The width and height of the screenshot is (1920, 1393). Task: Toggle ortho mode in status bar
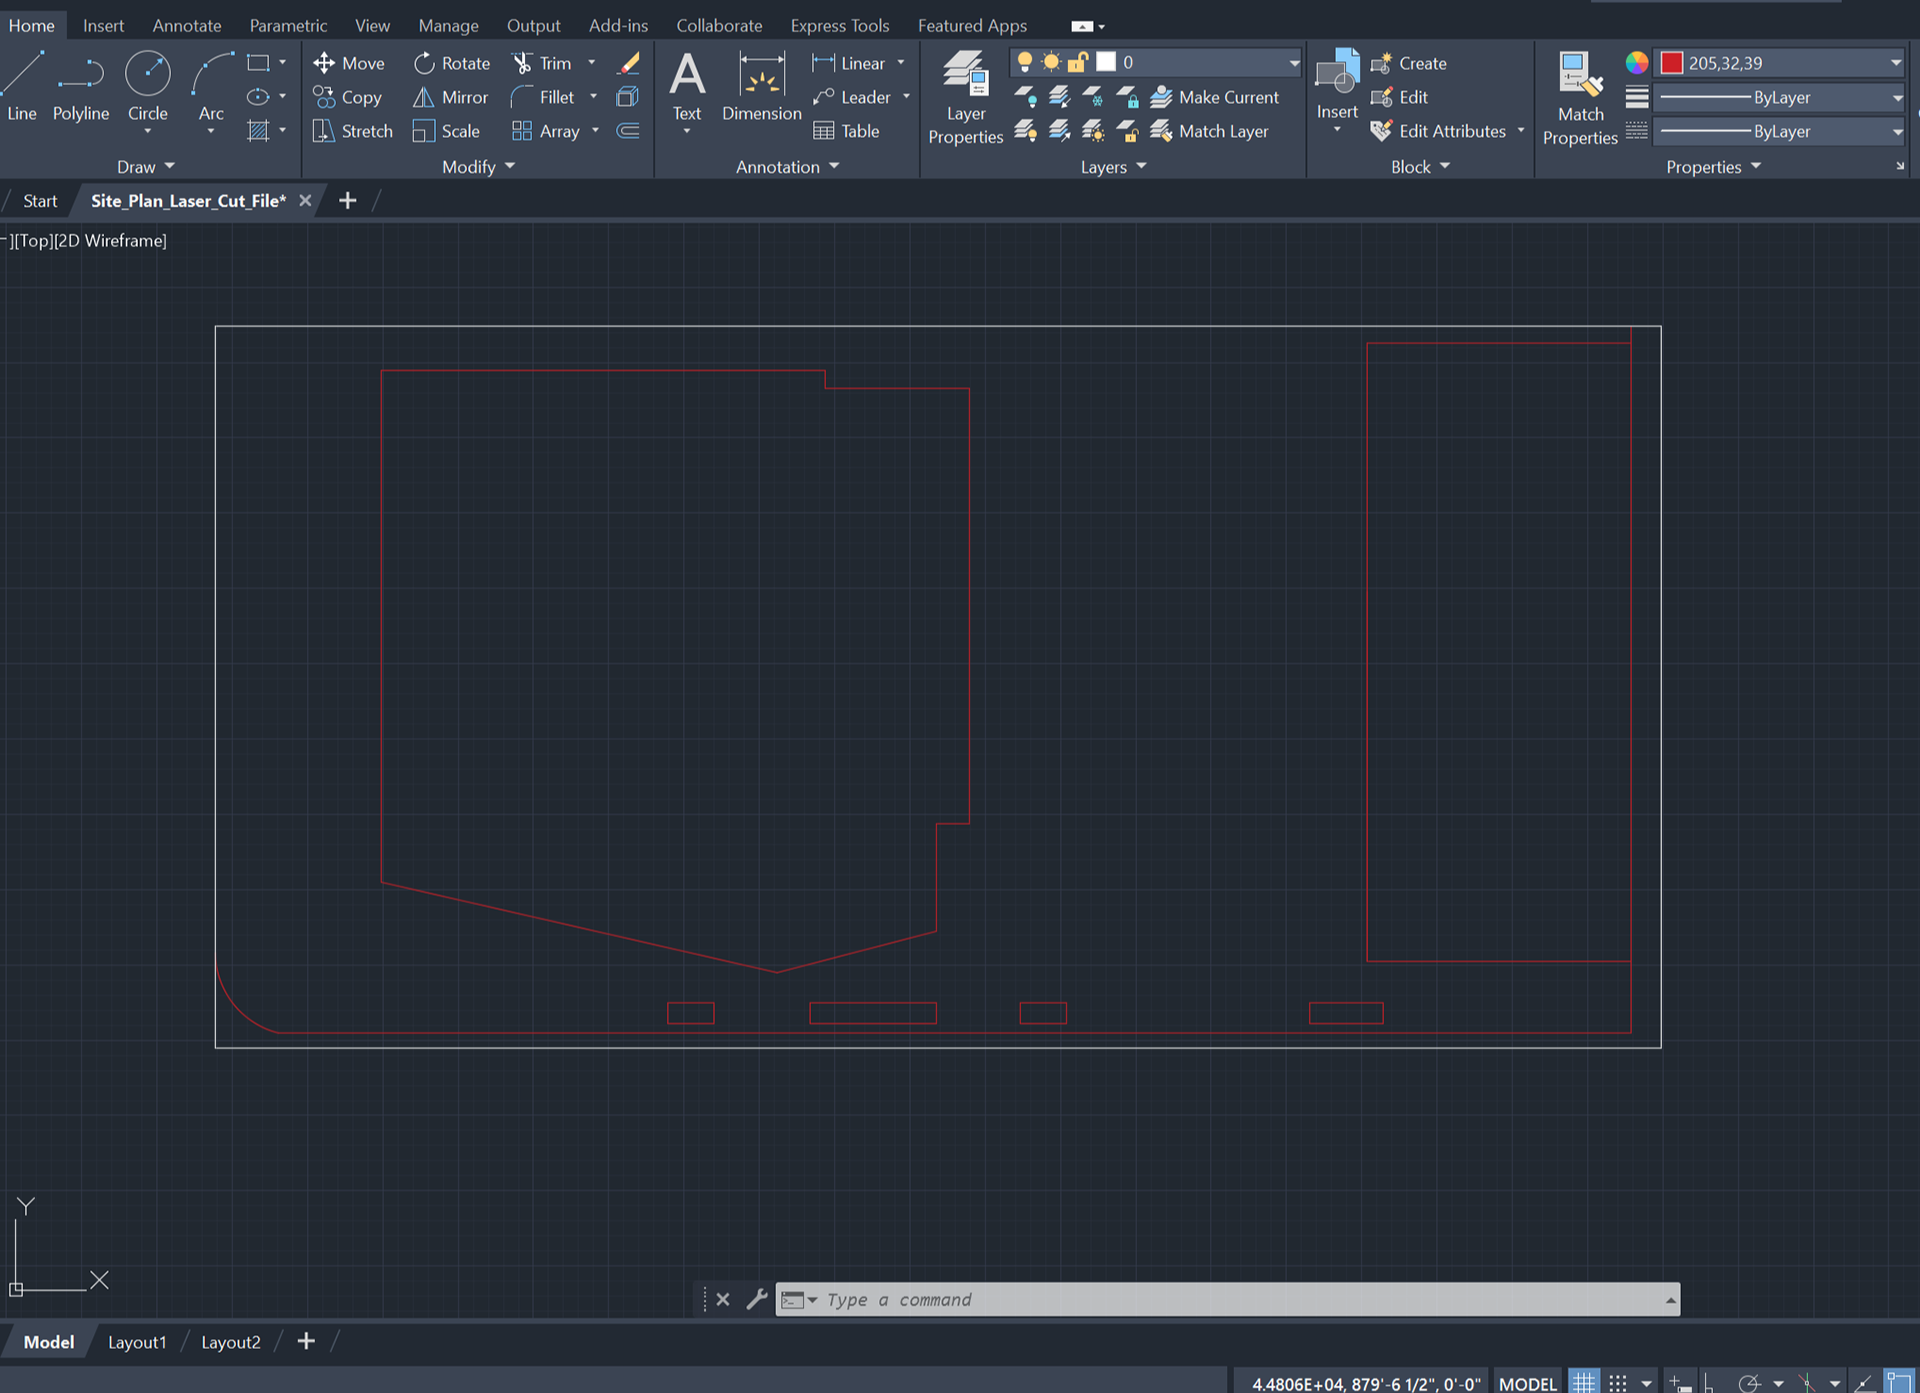point(1710,1383)
